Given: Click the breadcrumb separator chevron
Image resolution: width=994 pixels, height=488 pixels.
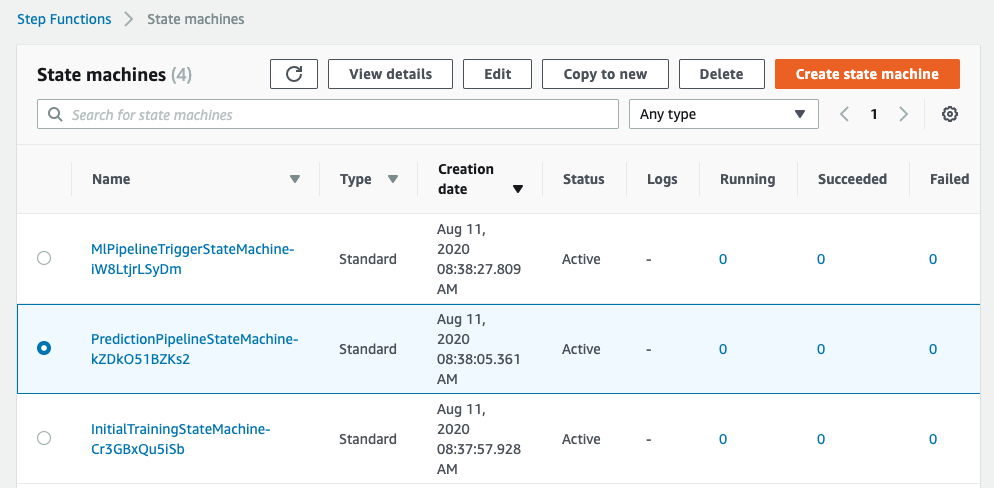Looking at the screenshot, I should 129,19.
